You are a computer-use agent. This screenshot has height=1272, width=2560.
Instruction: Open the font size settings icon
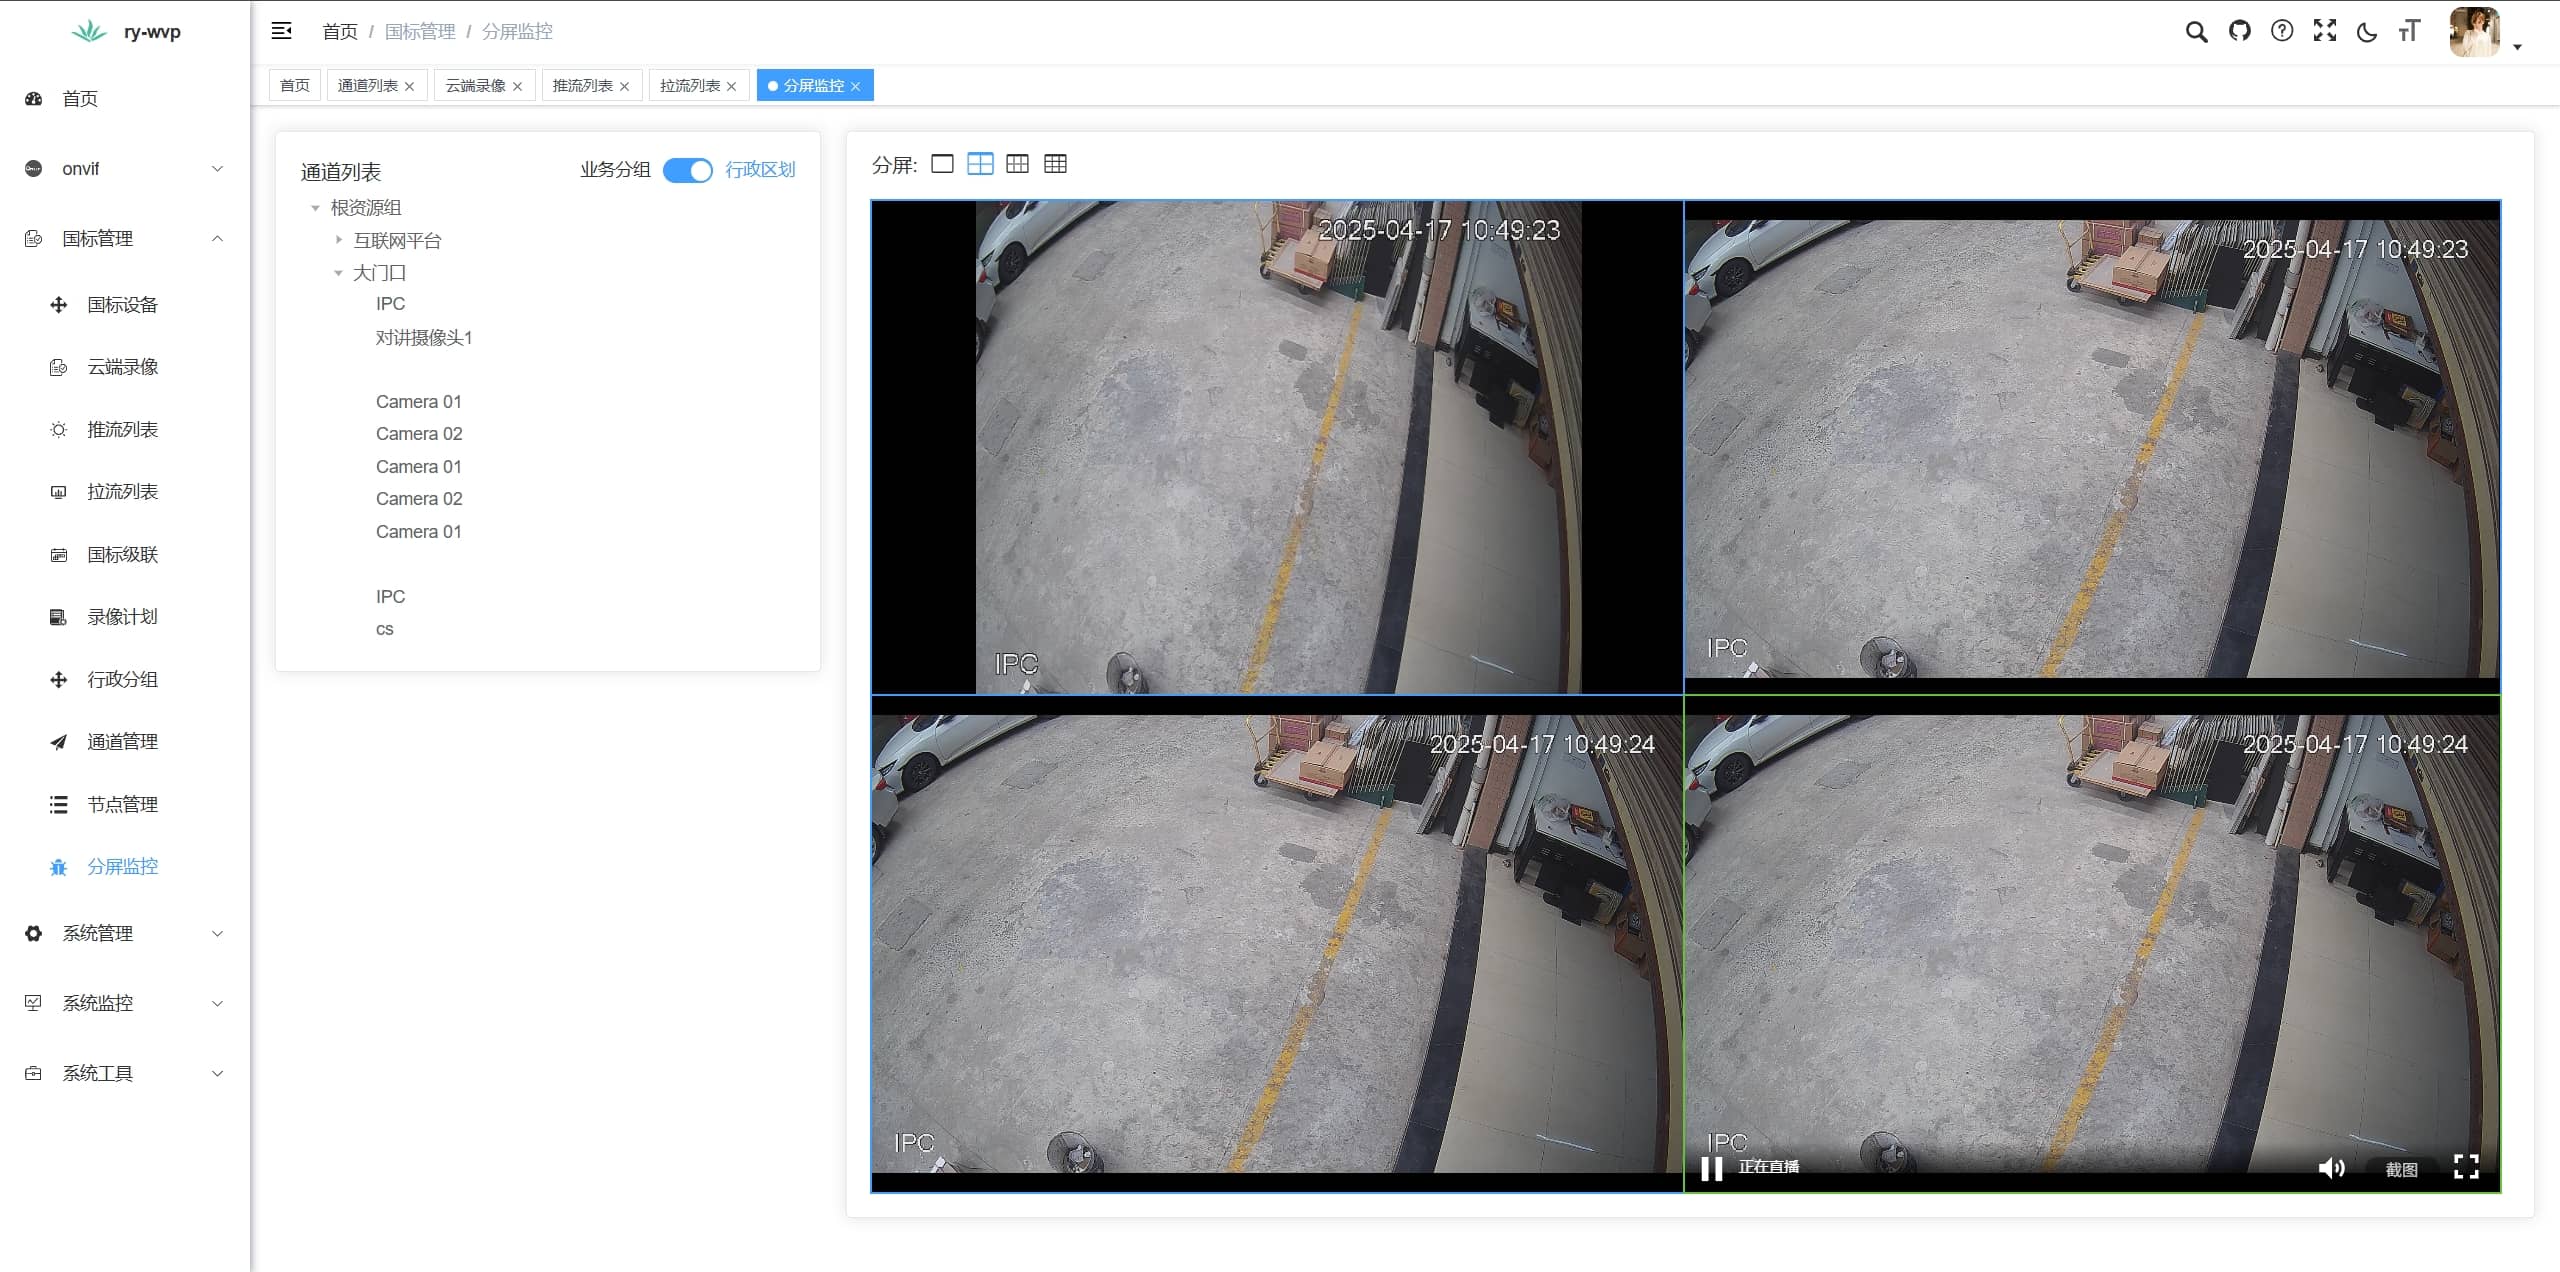click(x=2409, y=31)
